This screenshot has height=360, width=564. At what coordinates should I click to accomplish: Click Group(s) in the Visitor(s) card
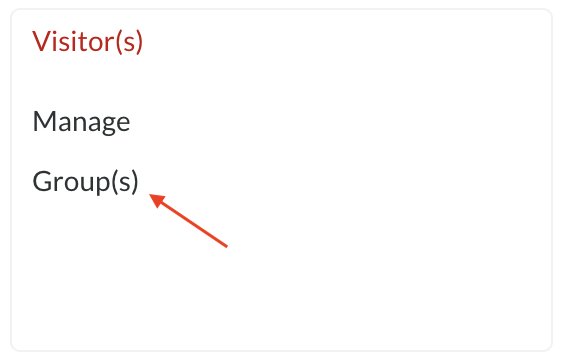pos(85,182)
